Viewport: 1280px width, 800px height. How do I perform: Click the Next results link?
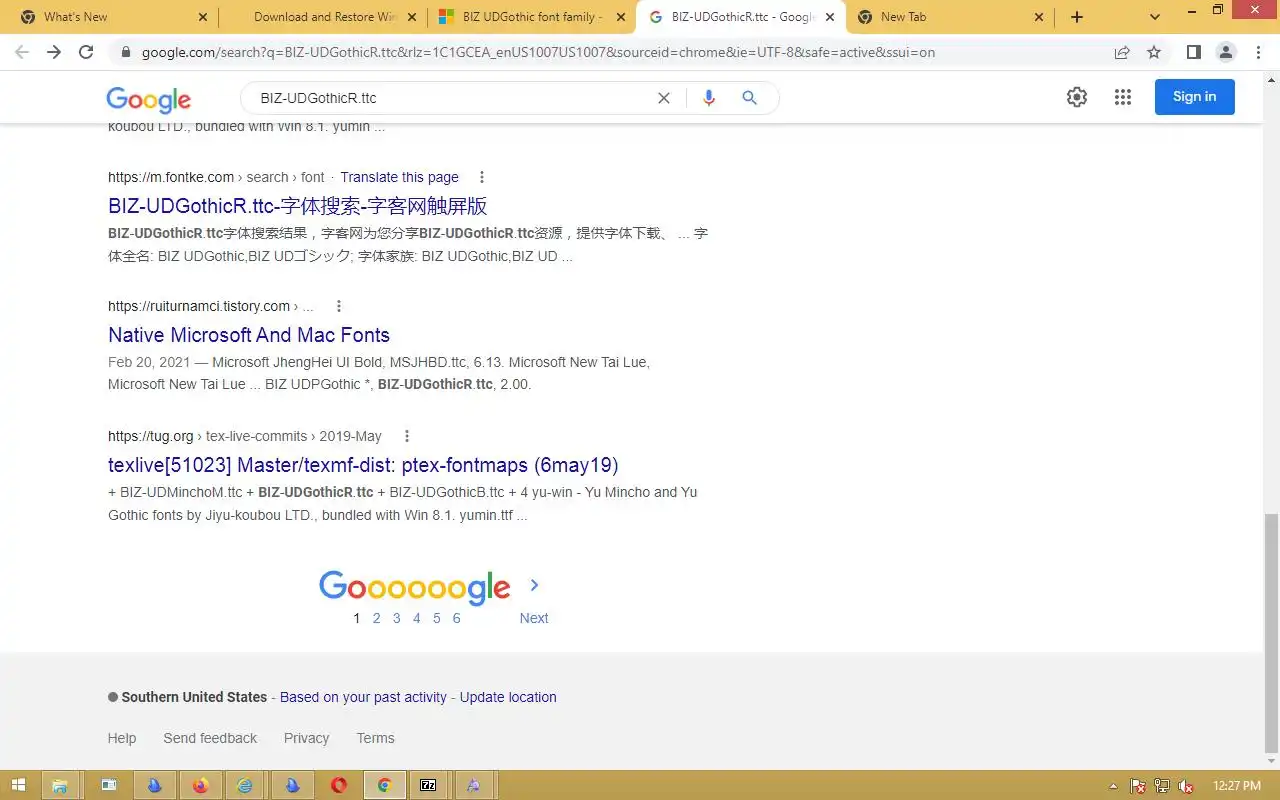534,618
